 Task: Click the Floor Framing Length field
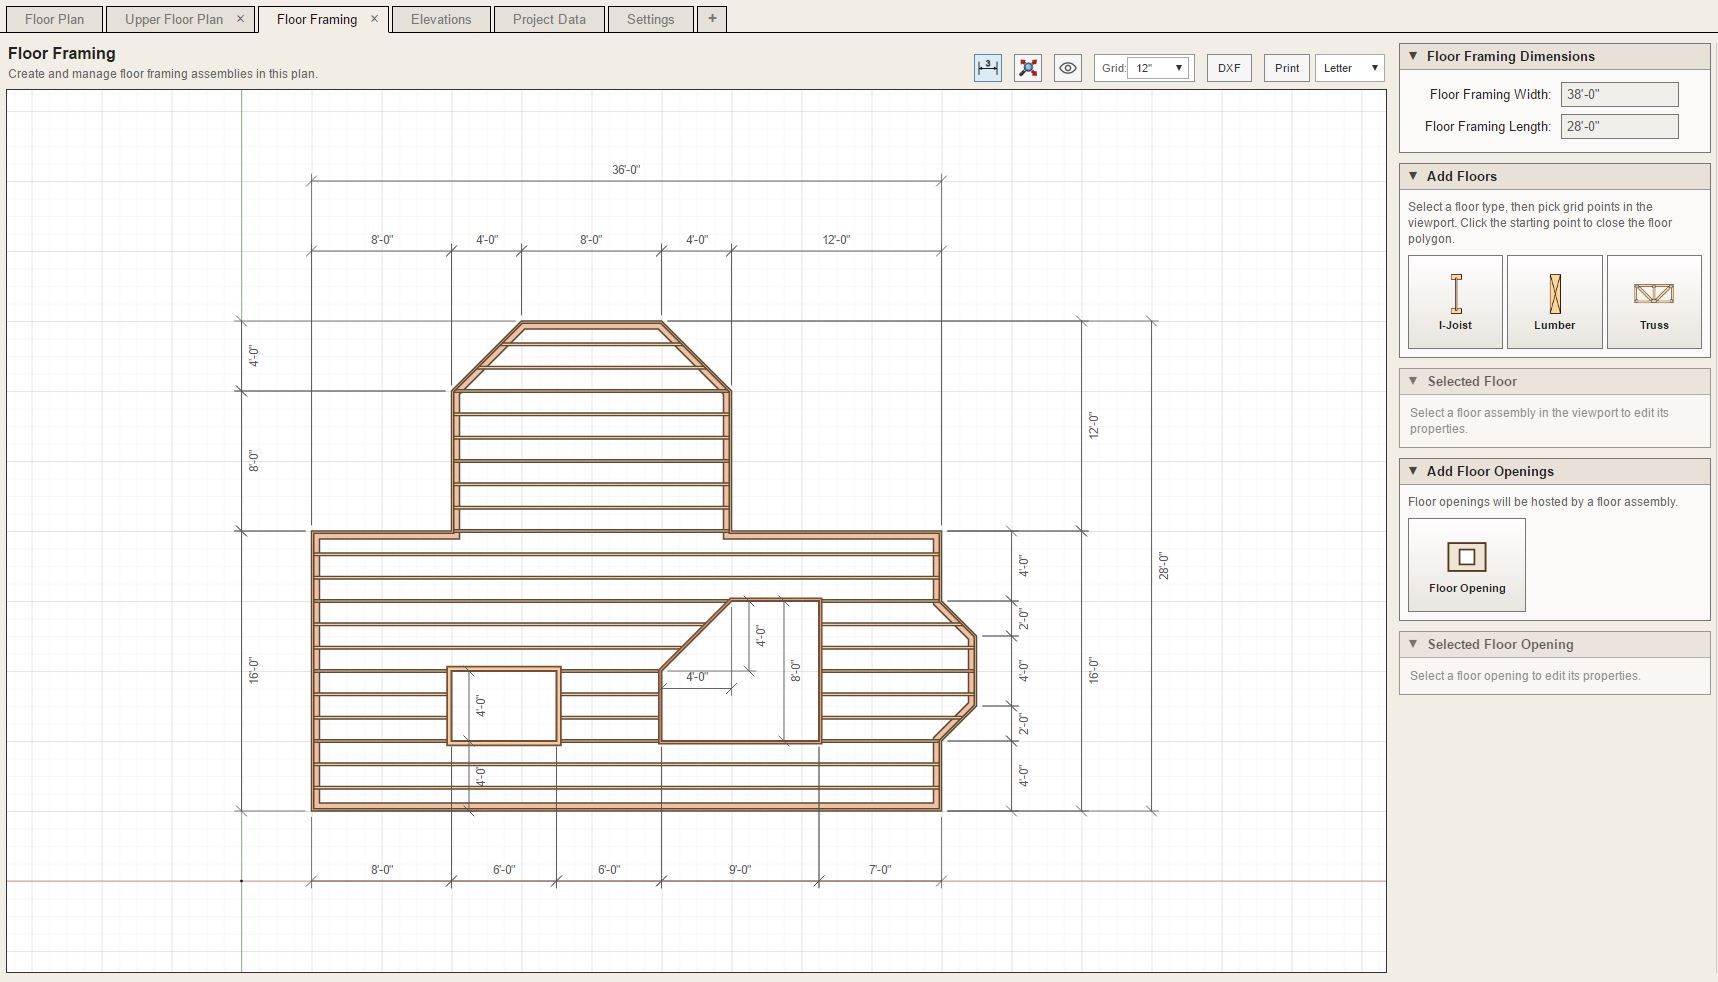(1619, 126)
